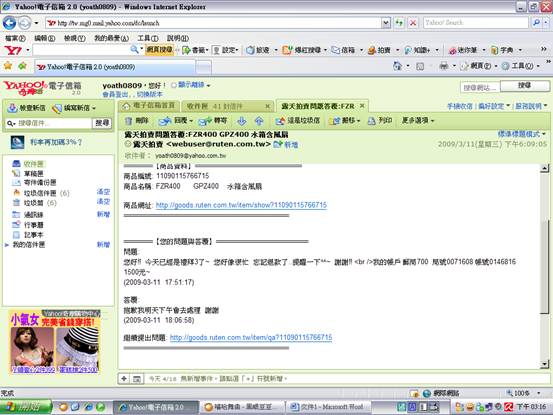This screenshot has width=553, height=415.
Task: Open the 寄件備份匣 sent folder
Action: (34, 183)
